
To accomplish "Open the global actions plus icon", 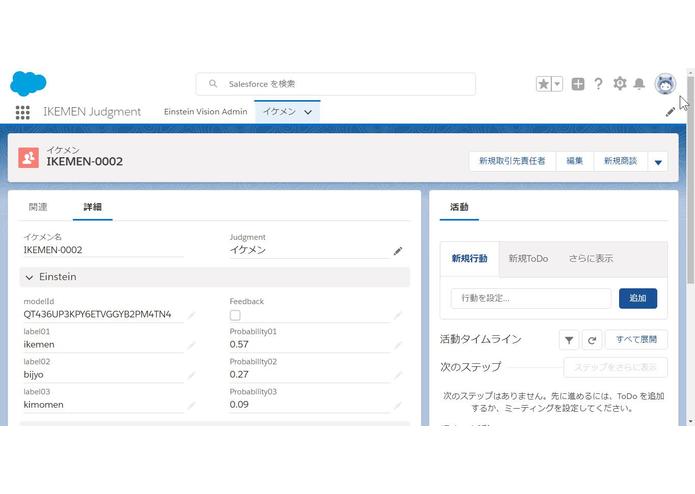I will [x=578, y=84].
